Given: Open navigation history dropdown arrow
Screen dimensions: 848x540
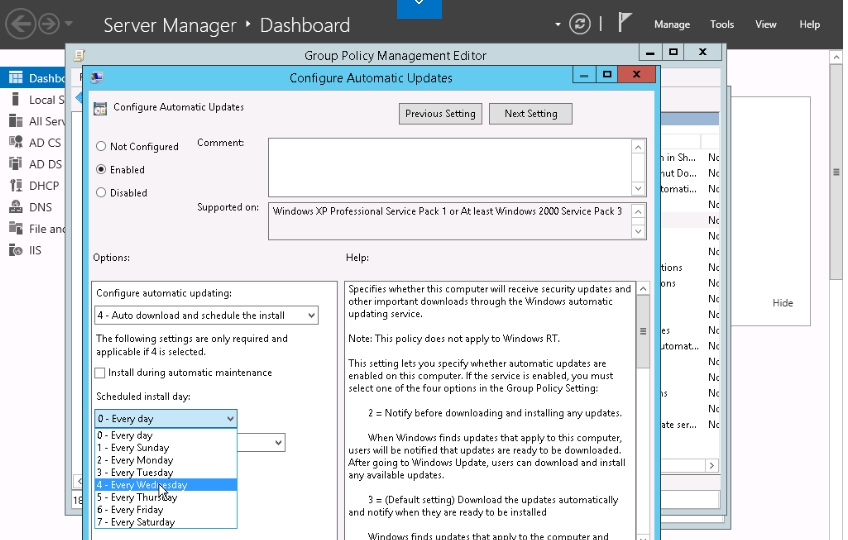Looking at the screenshot, I should click(69, 24).
